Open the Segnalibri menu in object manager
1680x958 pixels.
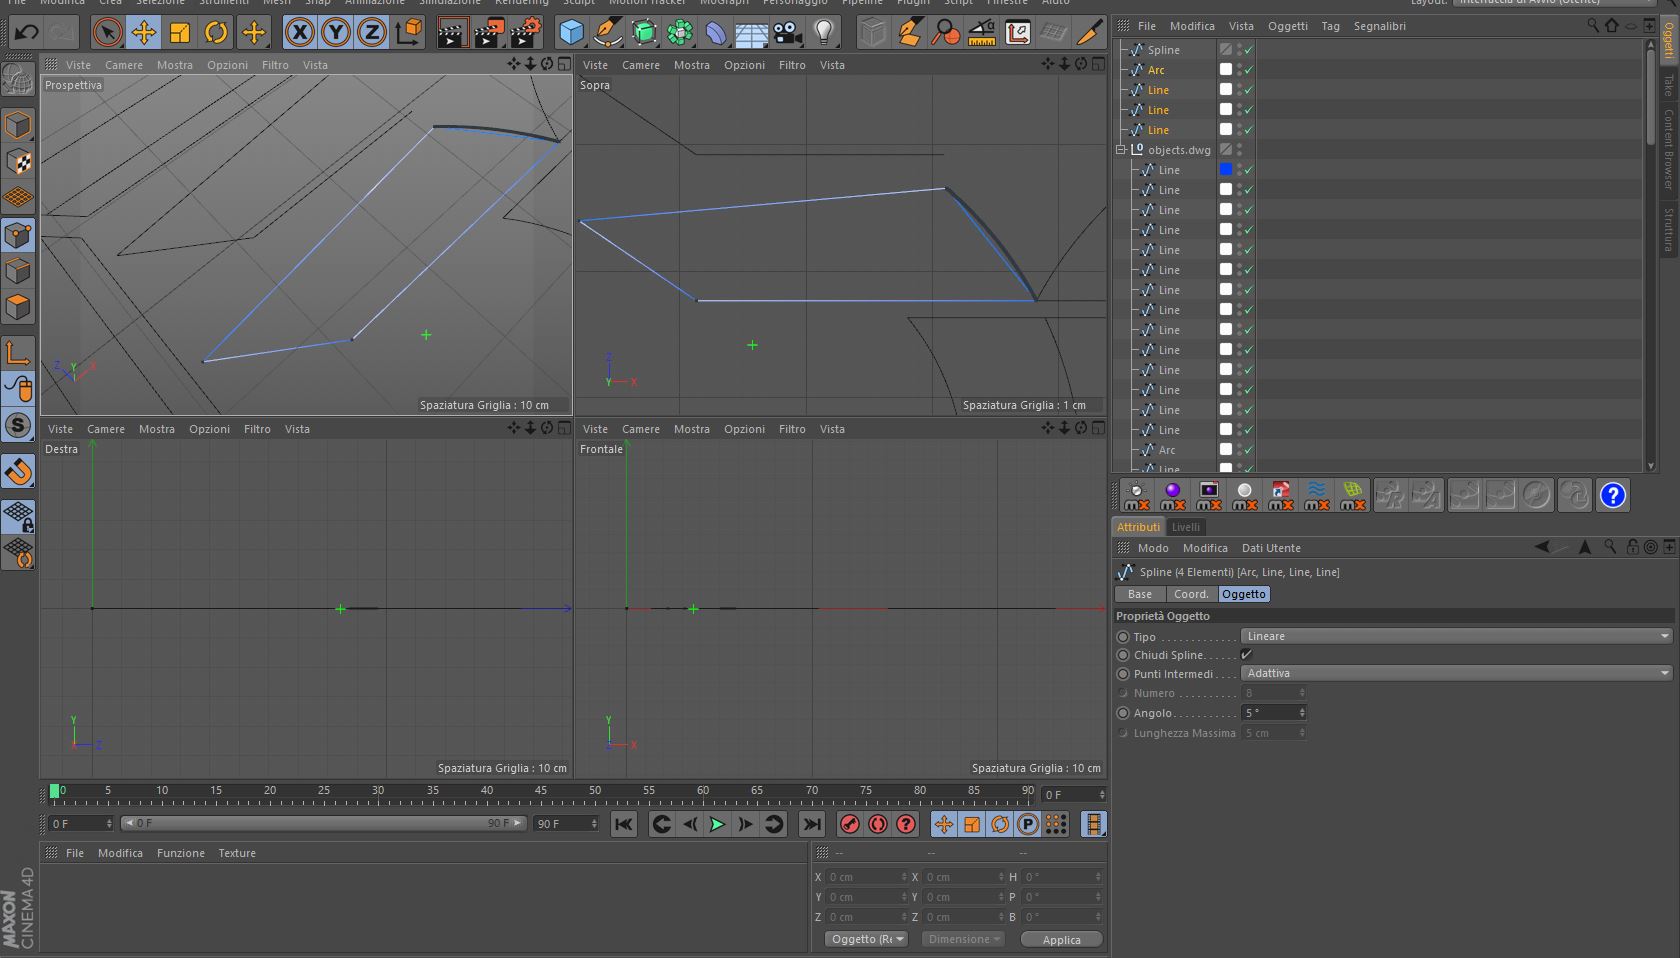[1379, 26]
